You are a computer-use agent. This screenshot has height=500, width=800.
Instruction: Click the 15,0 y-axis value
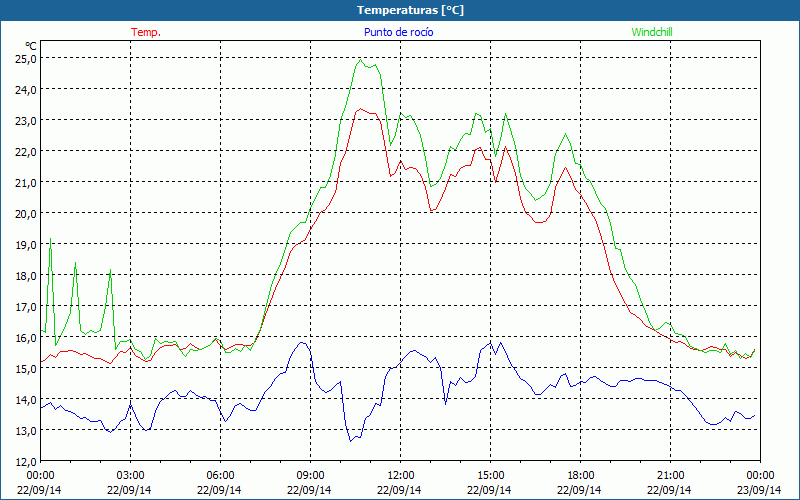tap(27, 368)
